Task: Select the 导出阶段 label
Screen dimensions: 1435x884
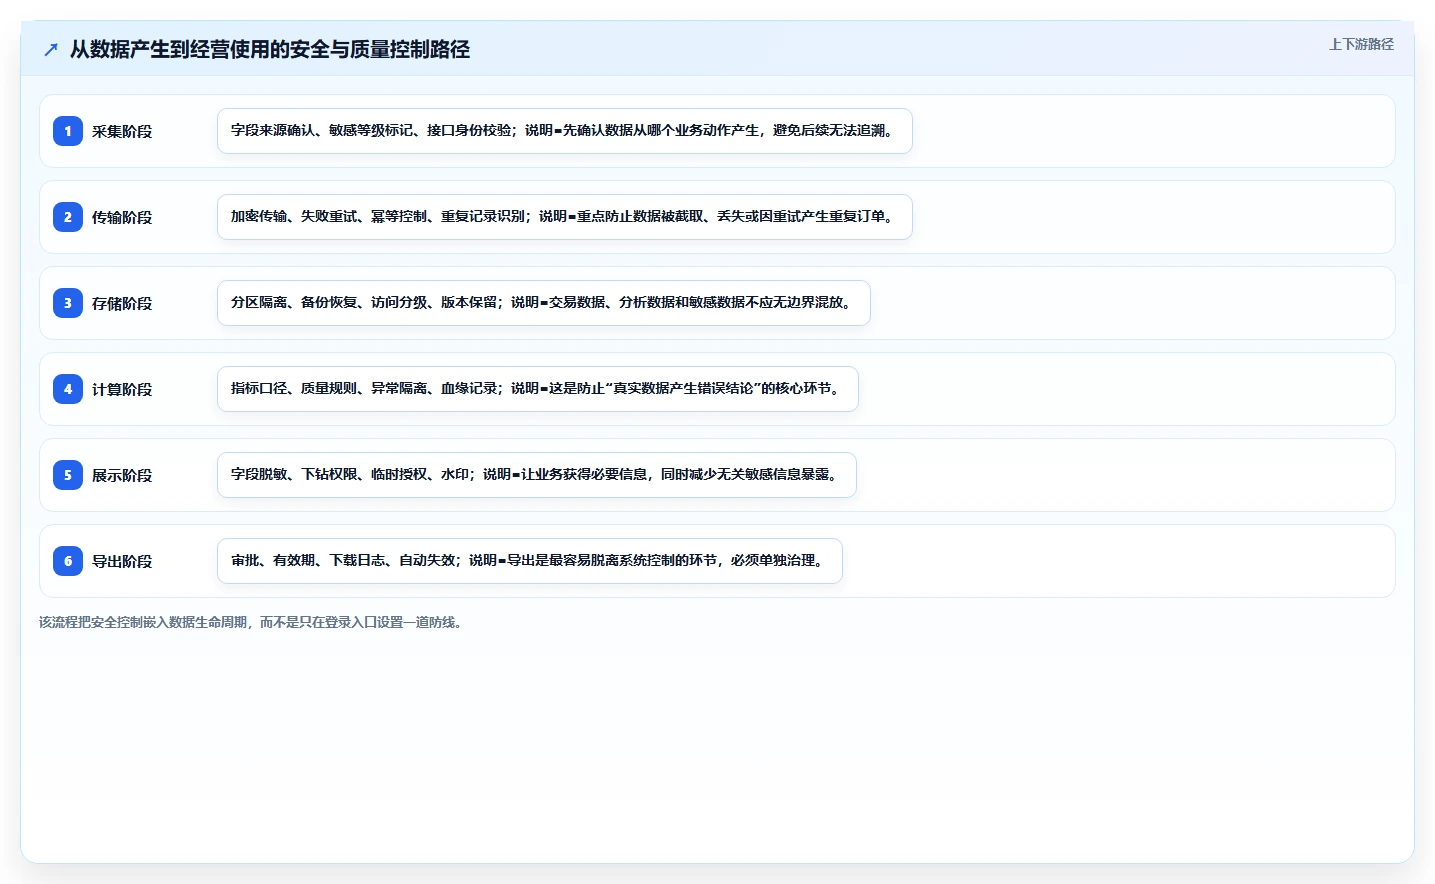Action: tap(122, 561)
